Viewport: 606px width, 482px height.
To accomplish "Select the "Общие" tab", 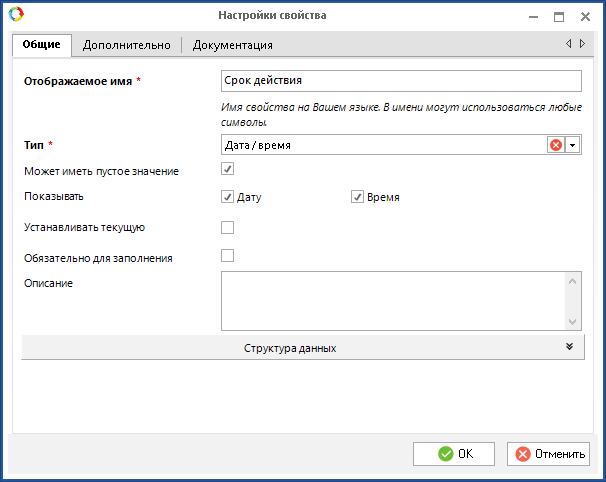I will pos(42,45).
